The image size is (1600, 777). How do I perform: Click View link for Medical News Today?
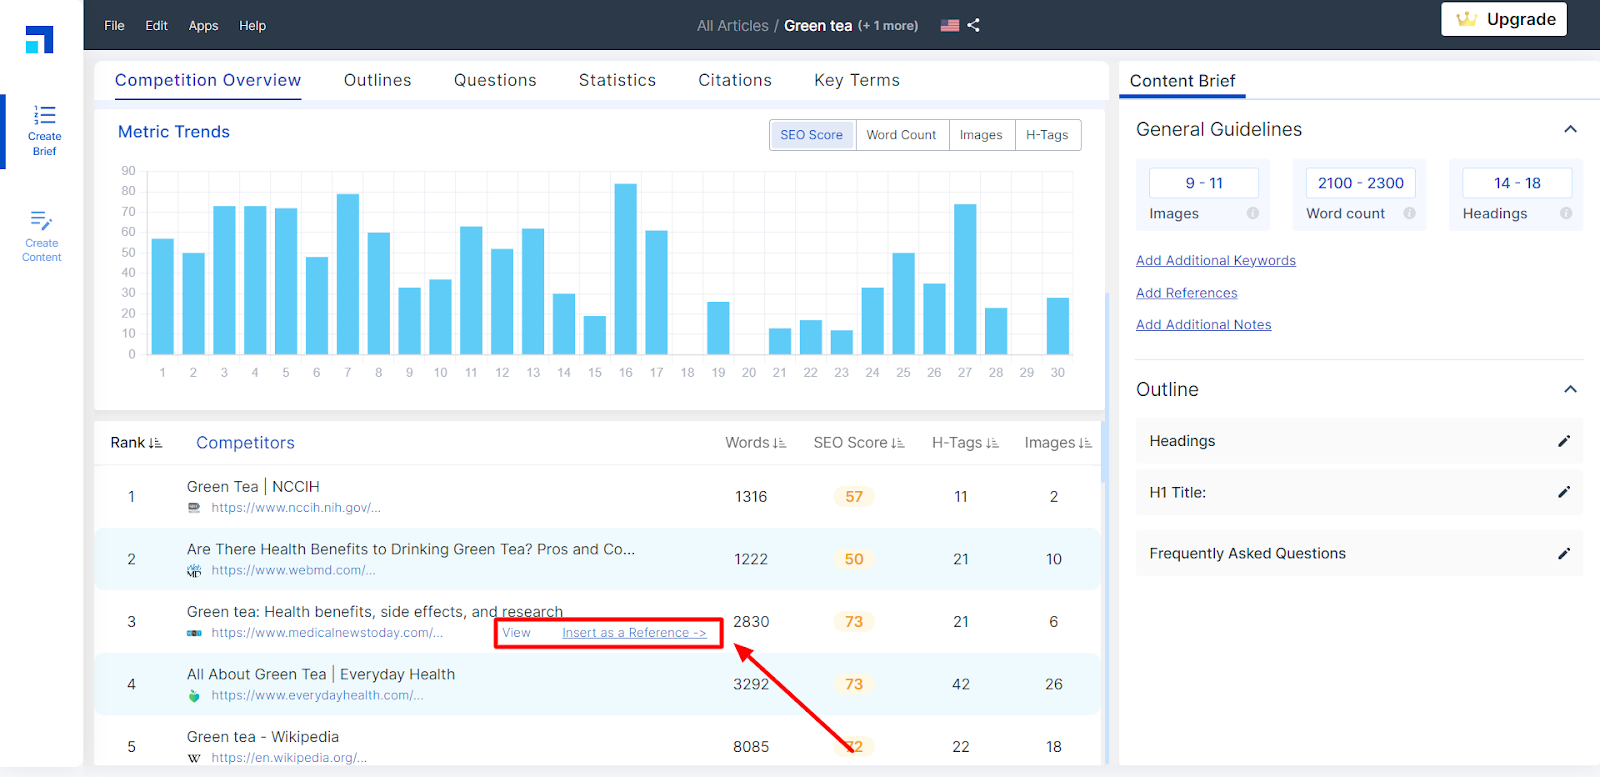pos(516,633)
